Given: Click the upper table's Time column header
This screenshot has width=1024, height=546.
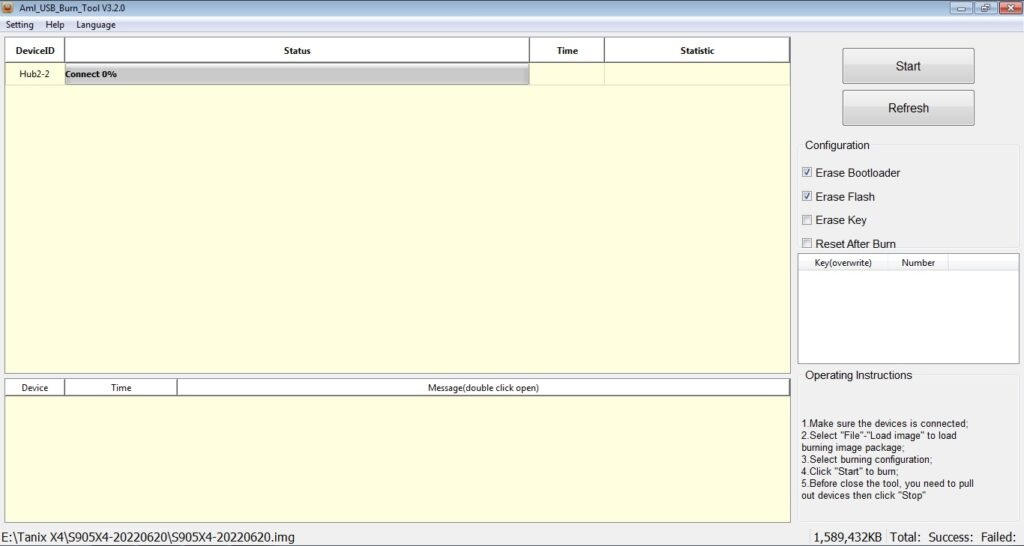Looking at the screenshot, I should pos(567,50).
